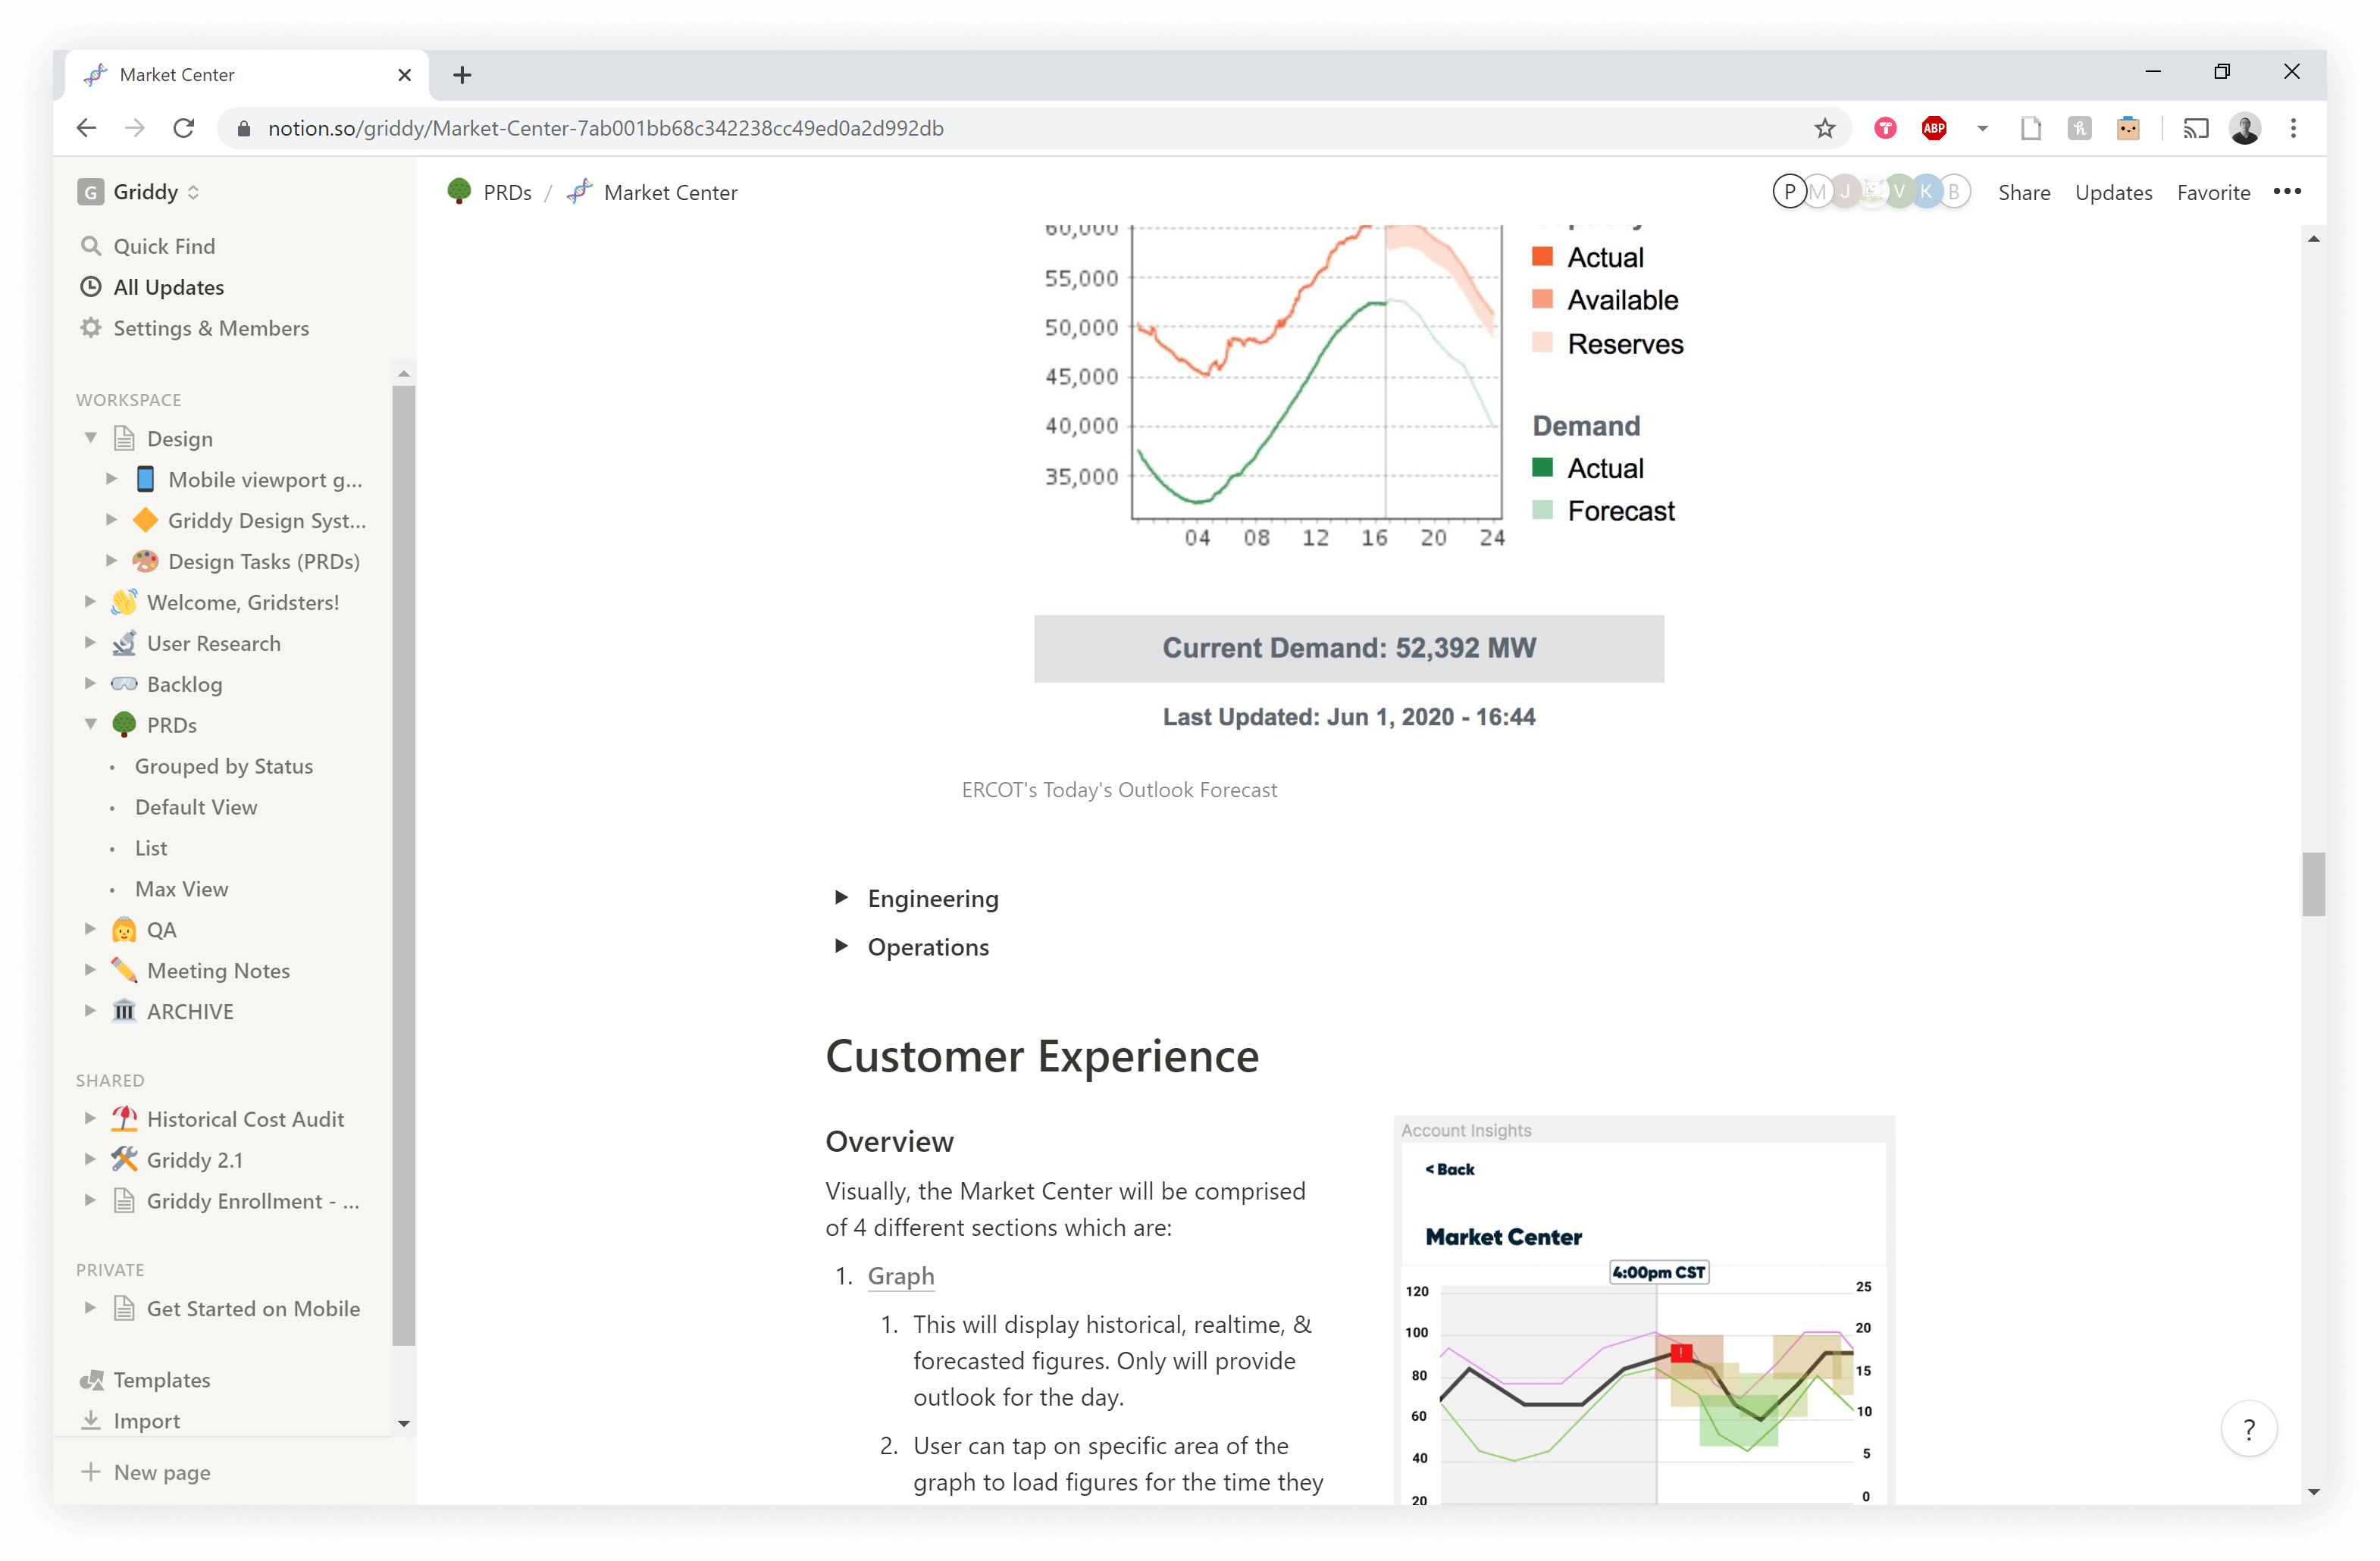Expand Welcome, Gridsters! page
Image resolution: width=2380 pixels, height=1561 pixels.
[91, 602]
